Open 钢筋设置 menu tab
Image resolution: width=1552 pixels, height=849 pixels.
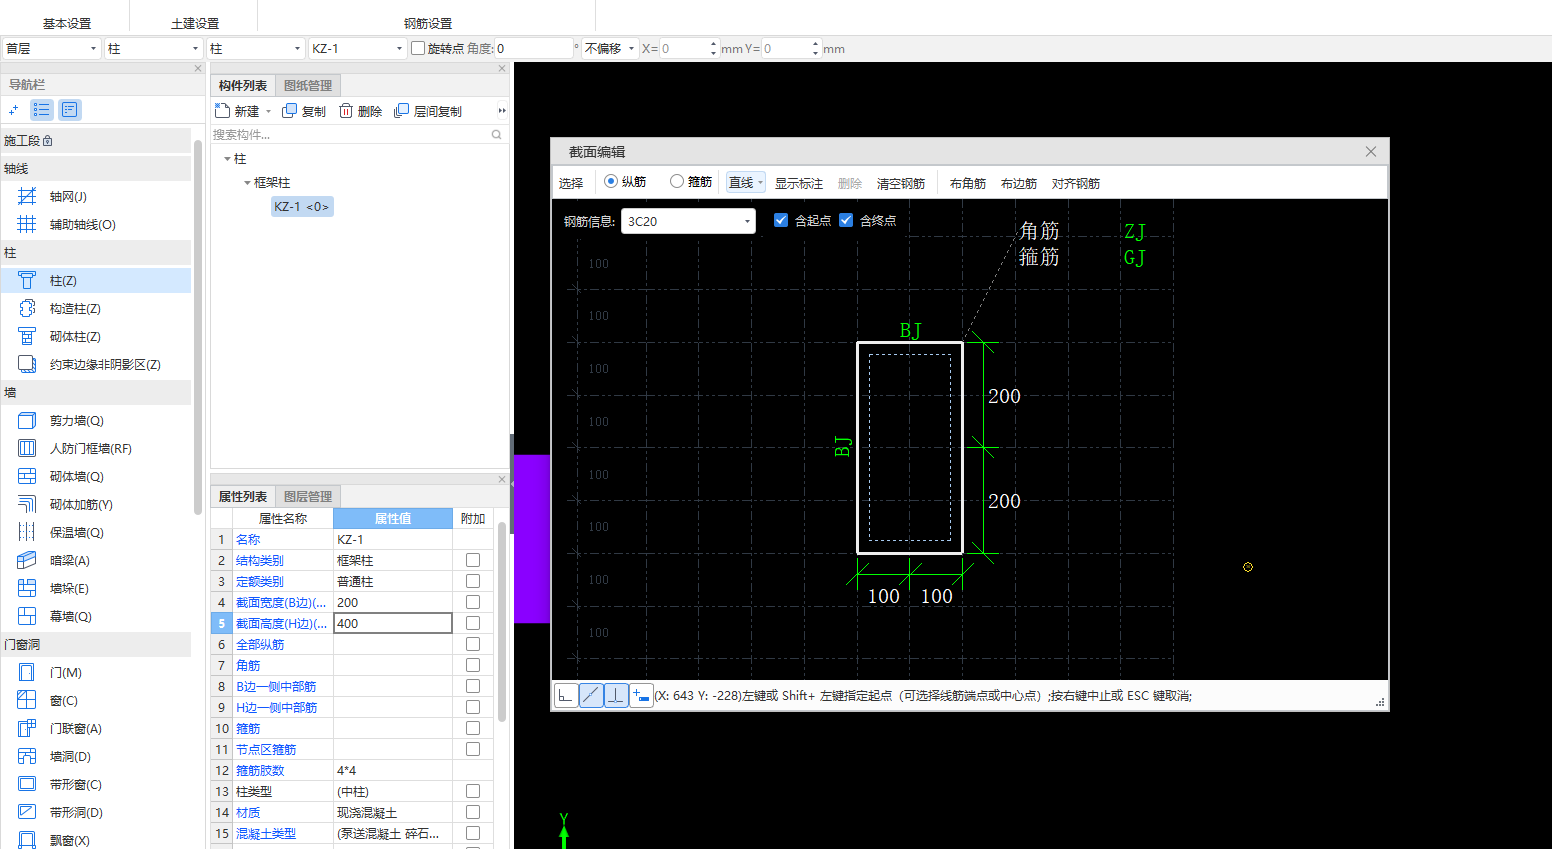coord(428,23)
